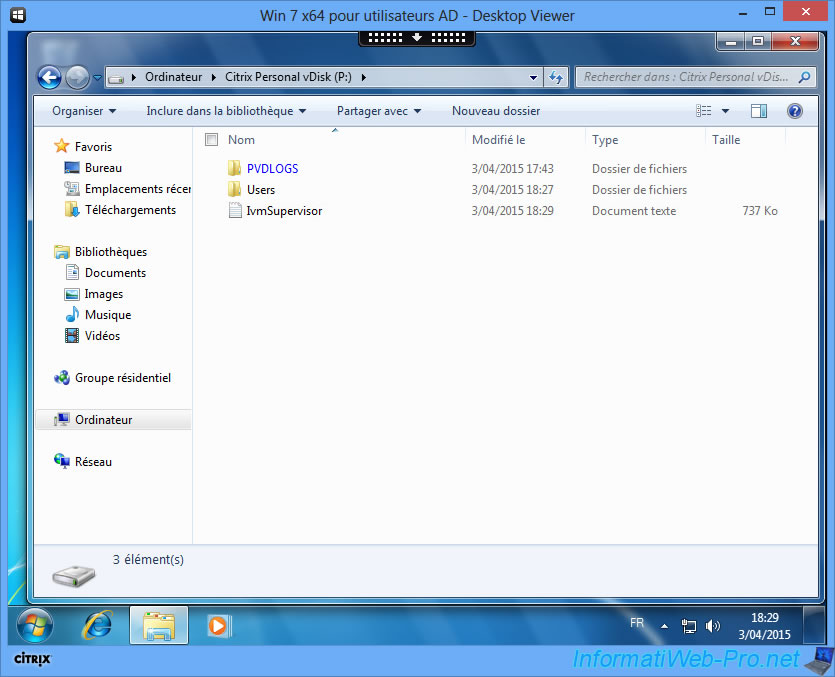
Task: Expand the Citrix Desktop Viewer toolbar handle
Action: pyautogui.click(x=417, y=37)
